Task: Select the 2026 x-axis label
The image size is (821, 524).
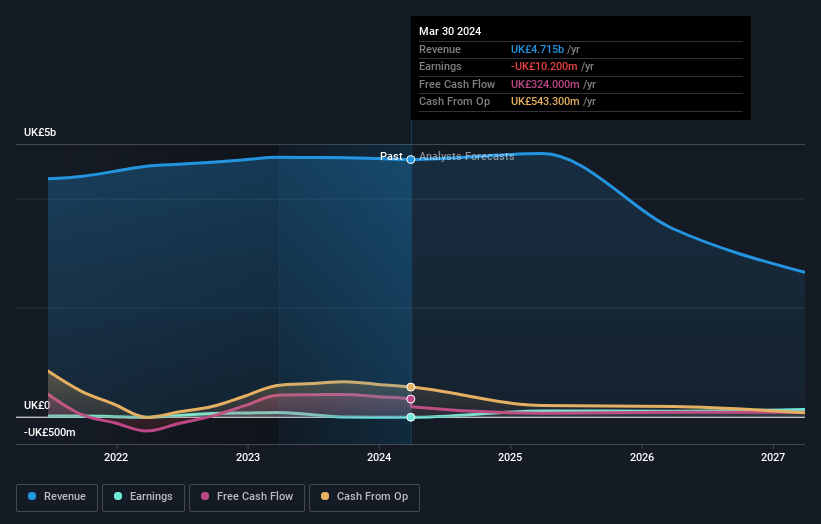Action: pyautogui.click(x=642, y=457)
